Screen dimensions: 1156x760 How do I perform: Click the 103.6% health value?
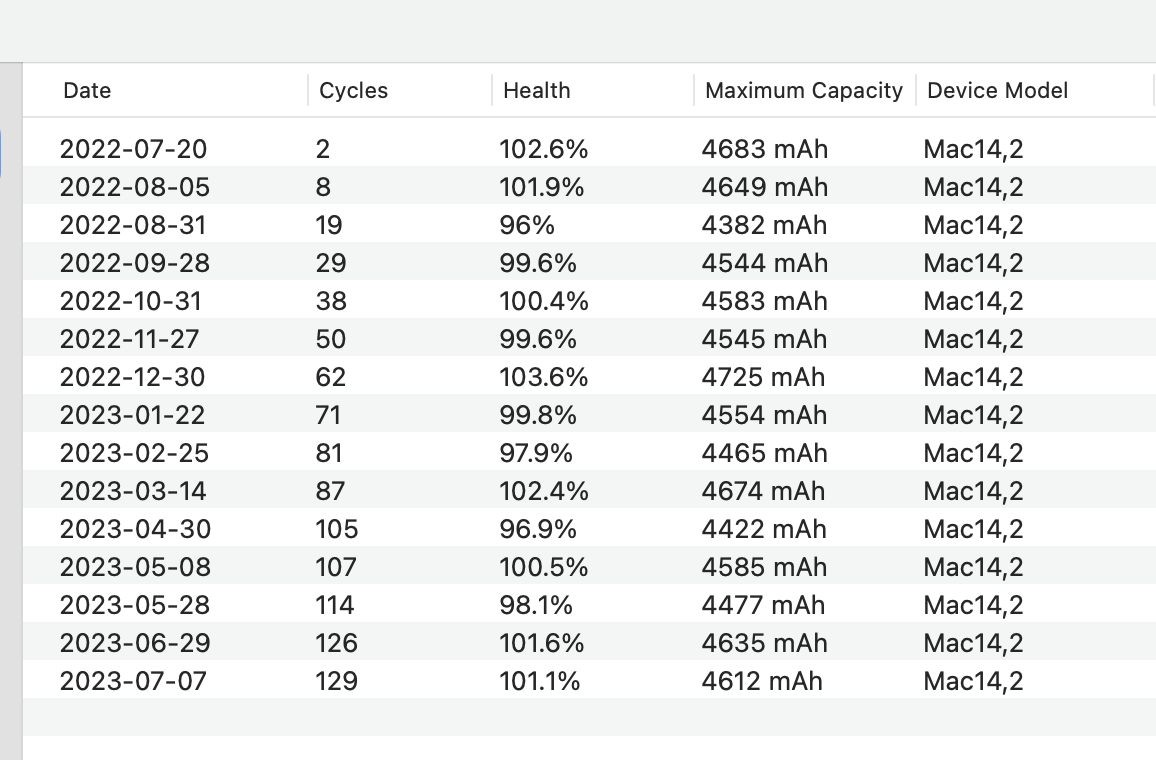[544, 377]
